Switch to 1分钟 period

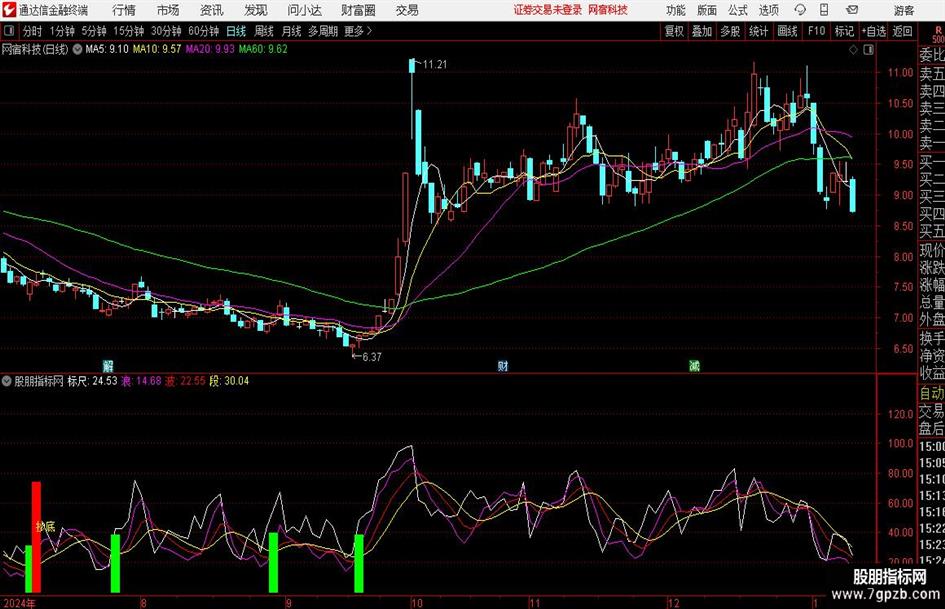[x=62, y=31]
